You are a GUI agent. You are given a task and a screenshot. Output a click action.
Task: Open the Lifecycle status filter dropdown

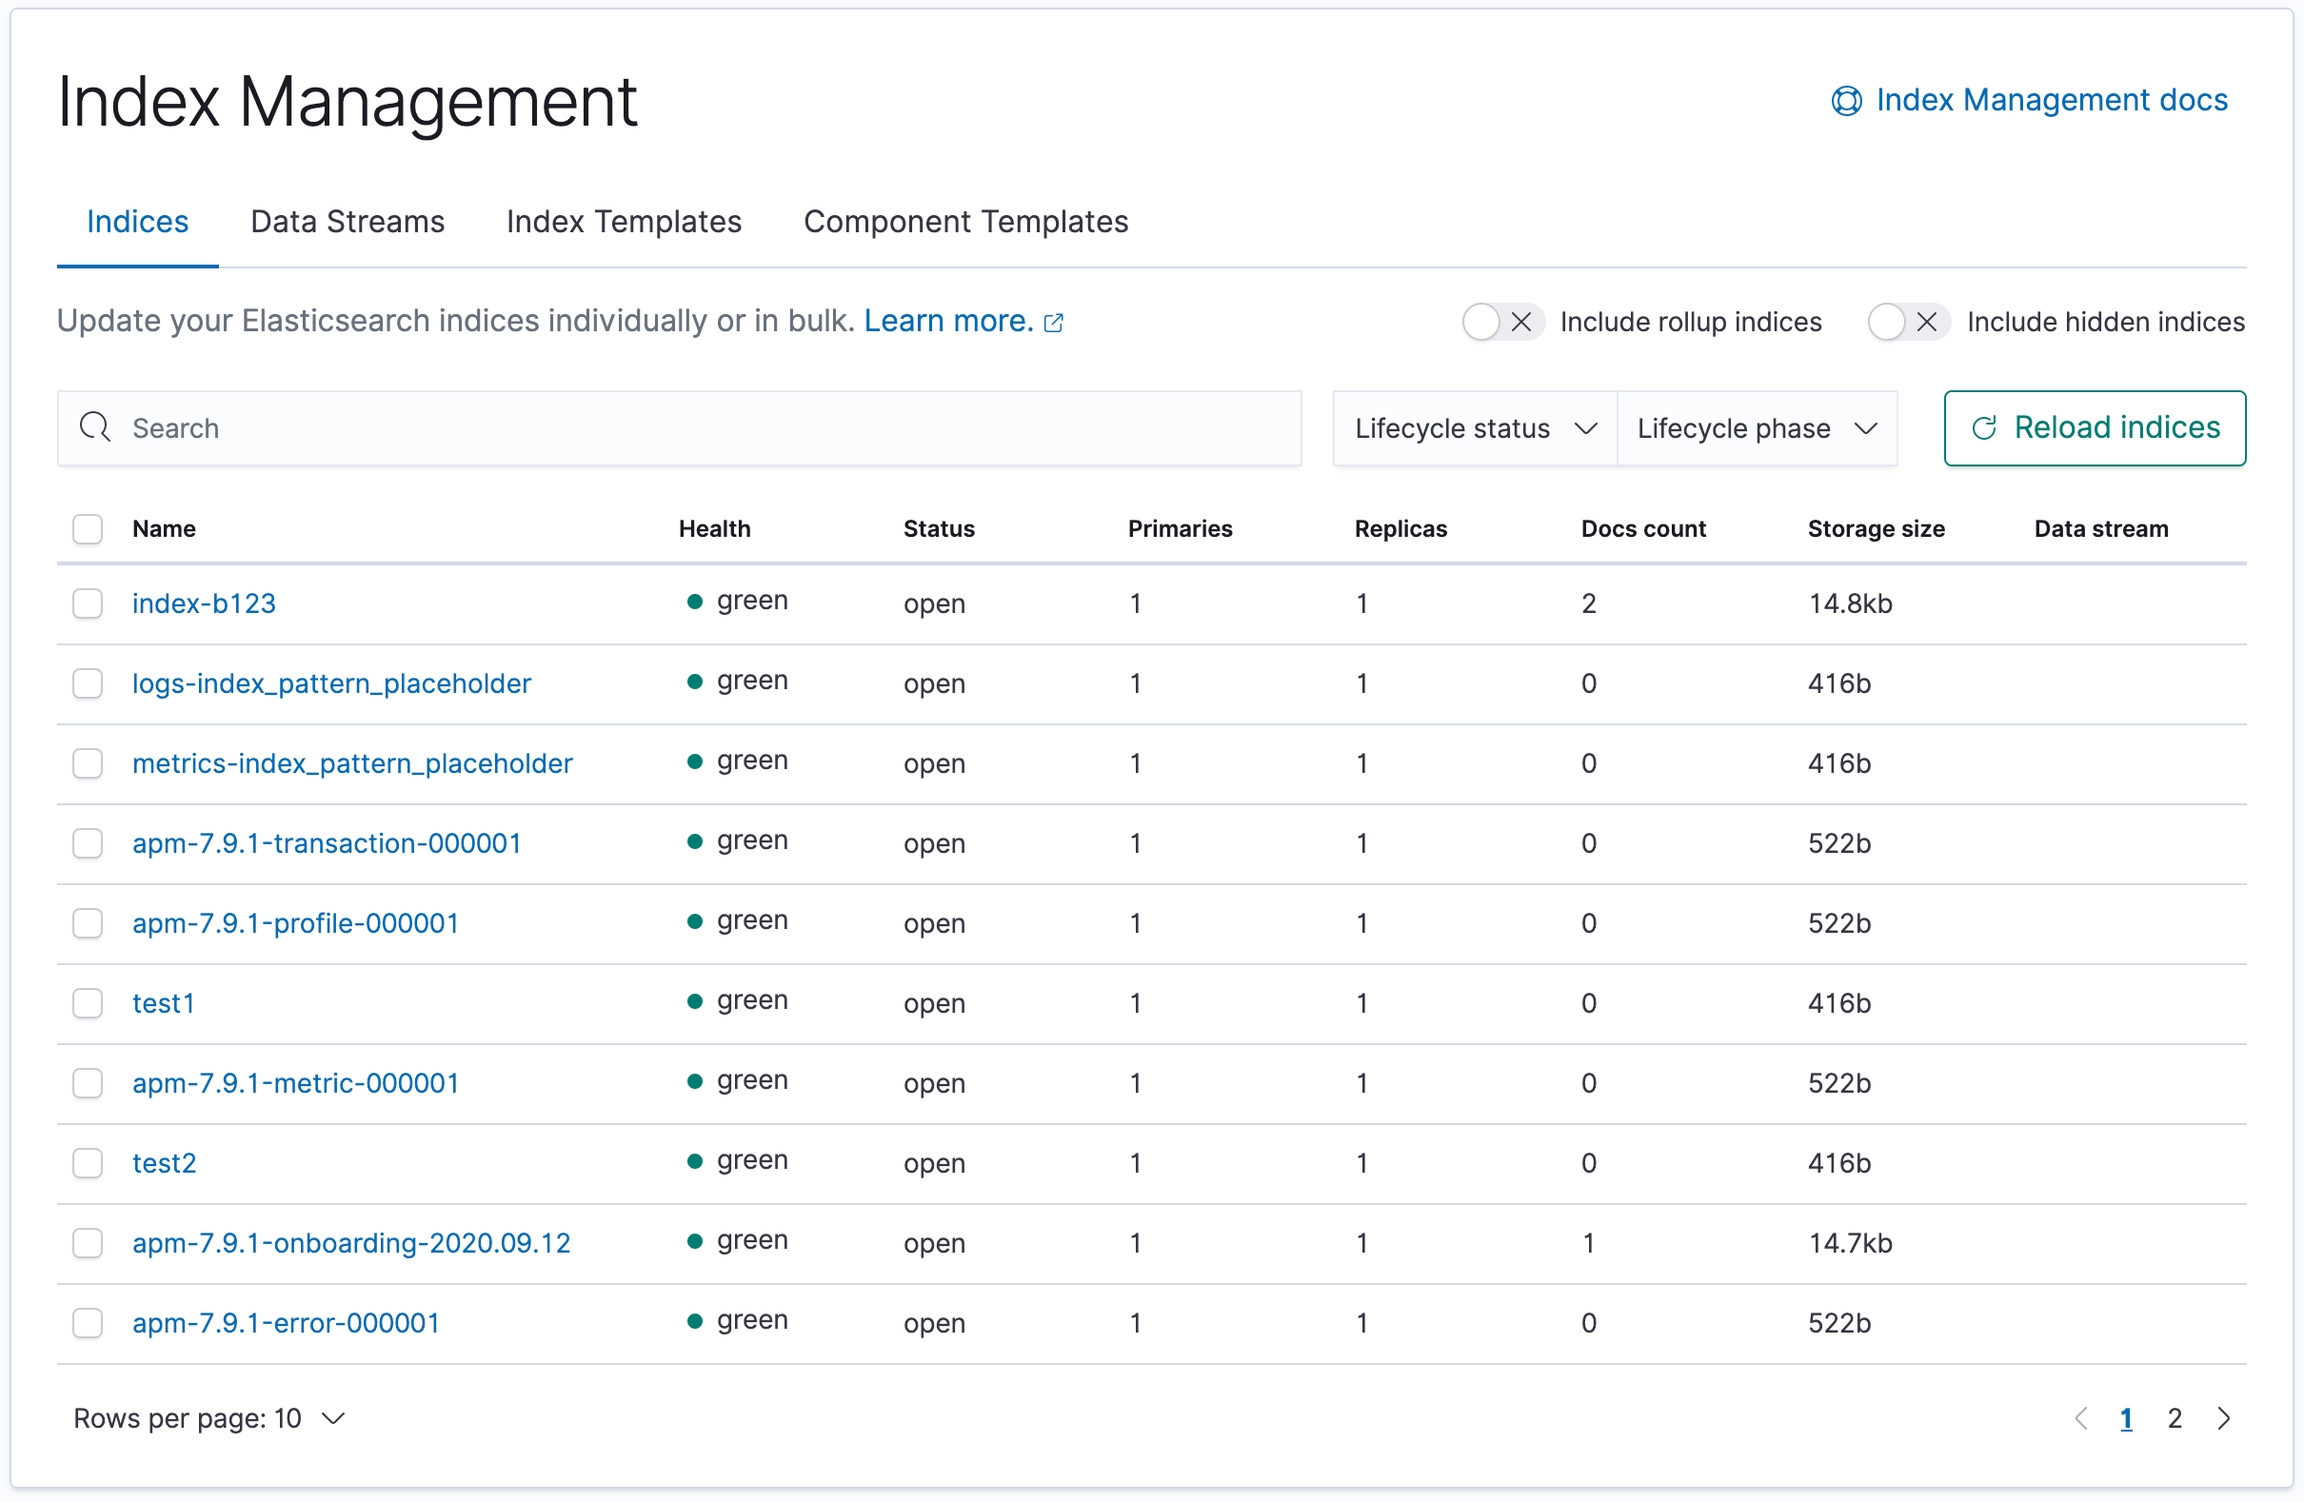coord(1474,428)
